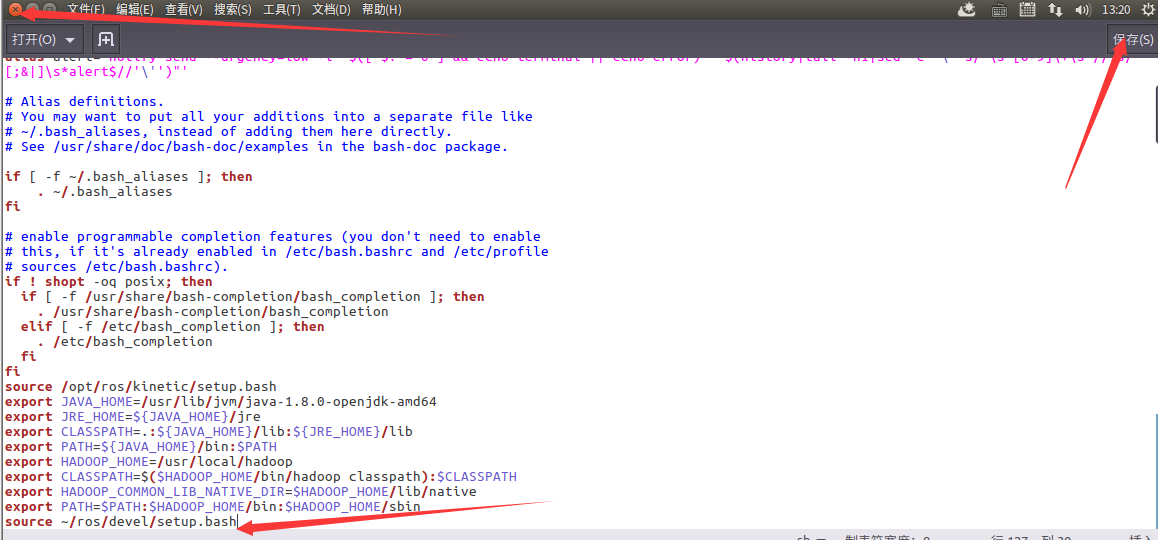1158x540 pixels.
Task: Save the file with 保存(S) button
Action: [1132, 39]
